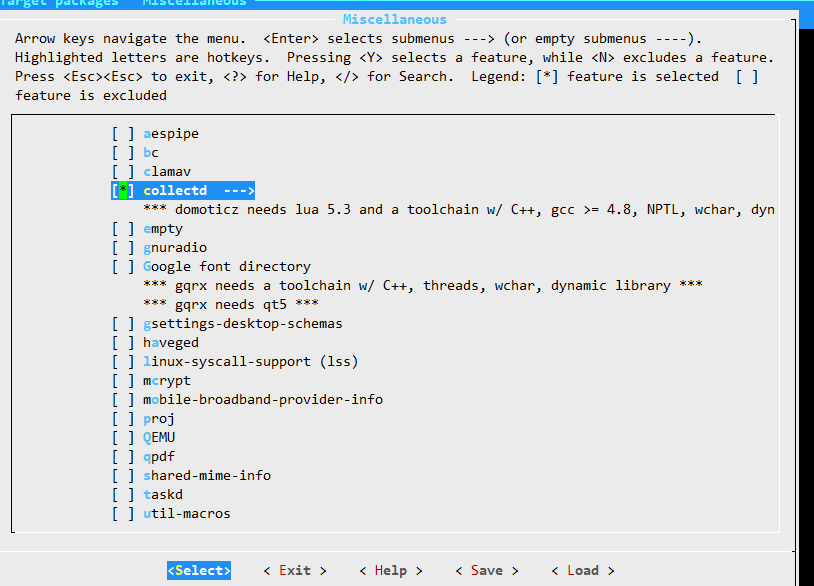Enable the mcrypt checkbox
Screen dimensions: 814x586
point(123,380)
